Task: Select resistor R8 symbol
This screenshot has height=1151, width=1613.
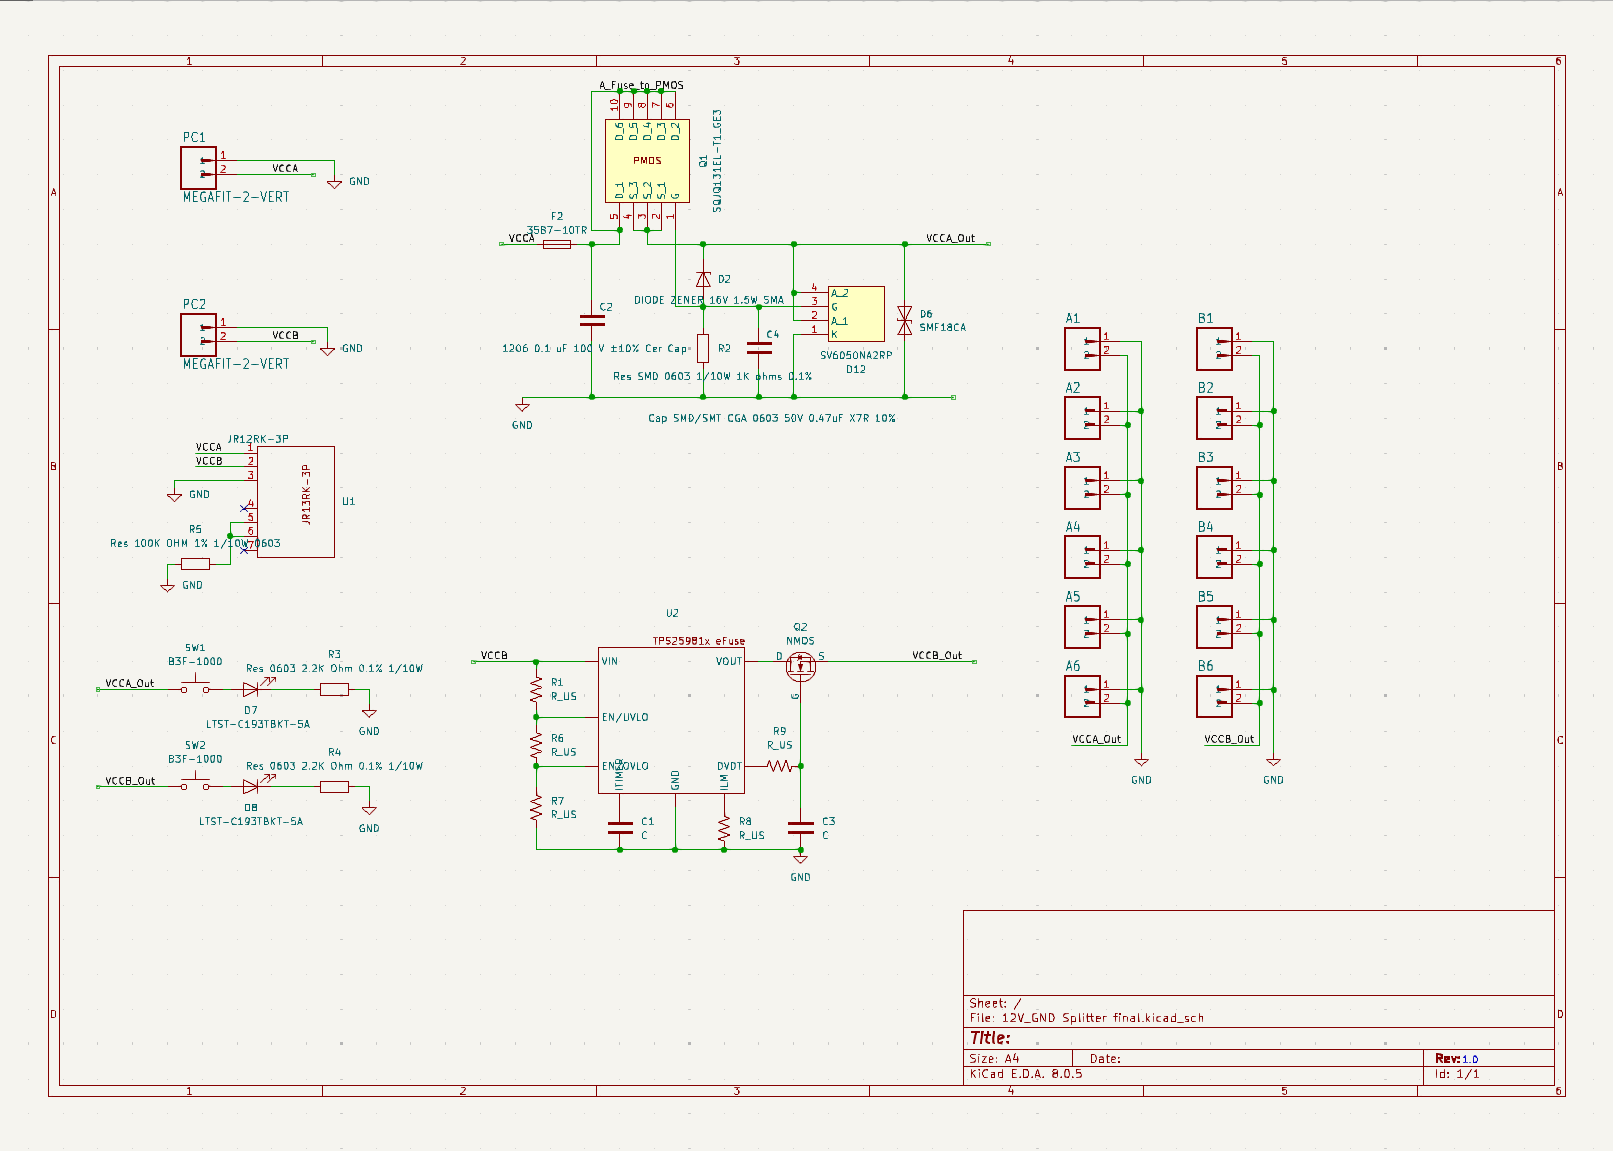Action: tap(724, 828)
